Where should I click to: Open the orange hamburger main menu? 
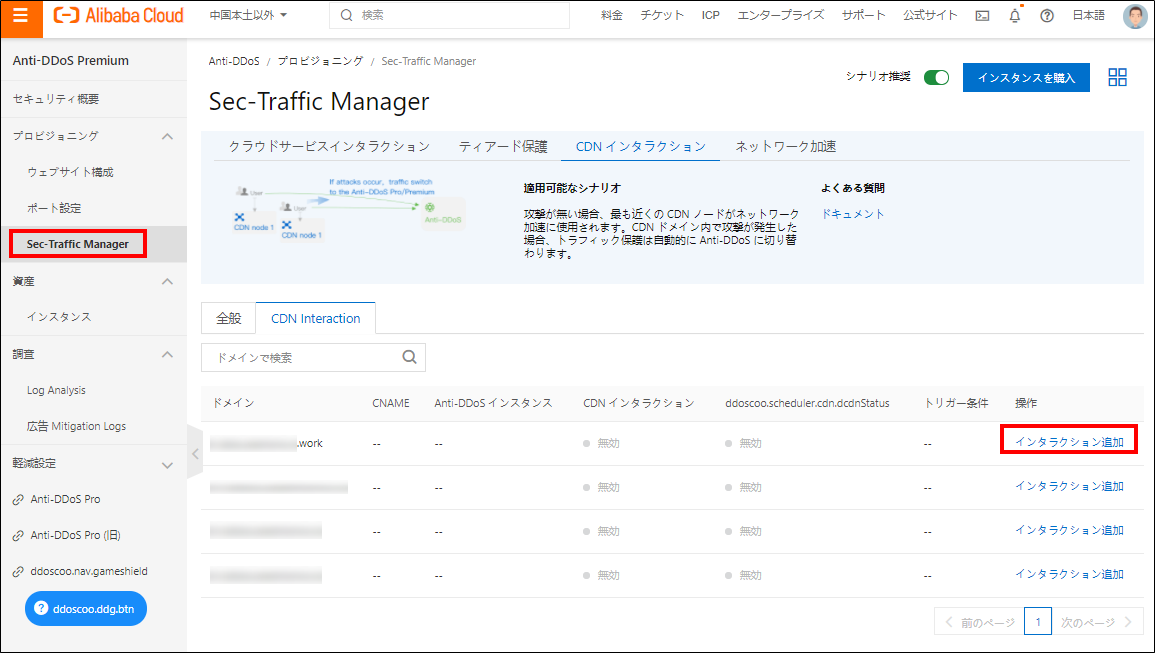(21, 15)
